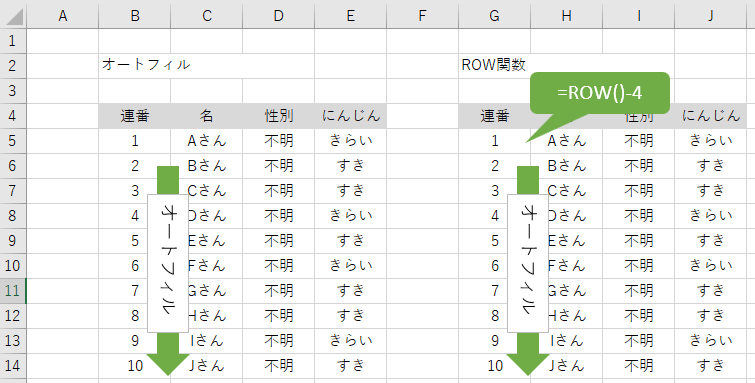The width and height of the screenshot is (755, 383).
Task: Click すき in cell J6
Action: 711,166
